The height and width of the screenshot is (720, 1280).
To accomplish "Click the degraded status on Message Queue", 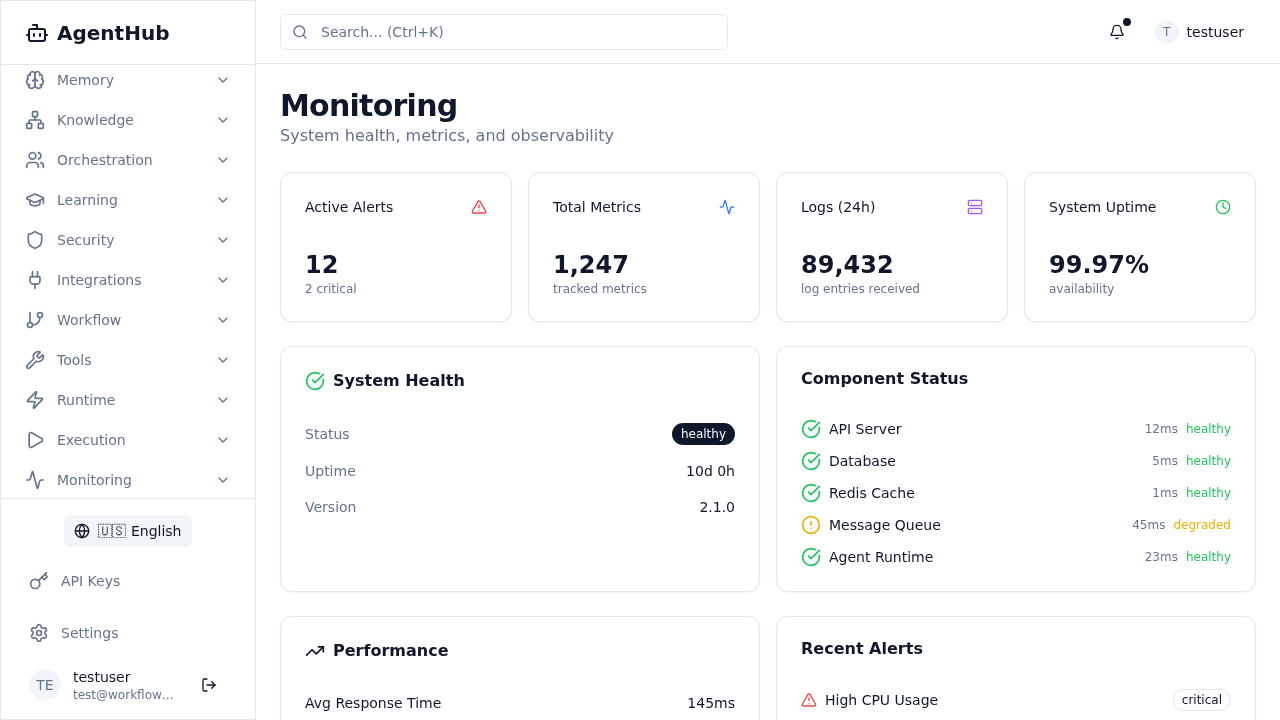I will click(1201, 524).
